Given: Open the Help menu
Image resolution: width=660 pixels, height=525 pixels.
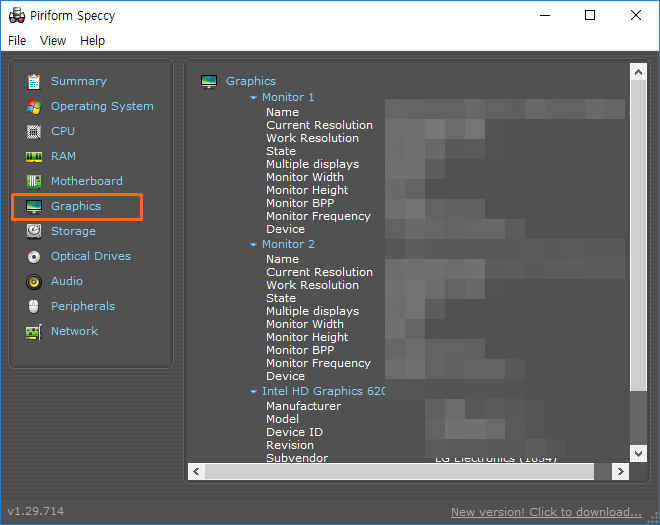Looking at the screenshot, I should (93, 40).
